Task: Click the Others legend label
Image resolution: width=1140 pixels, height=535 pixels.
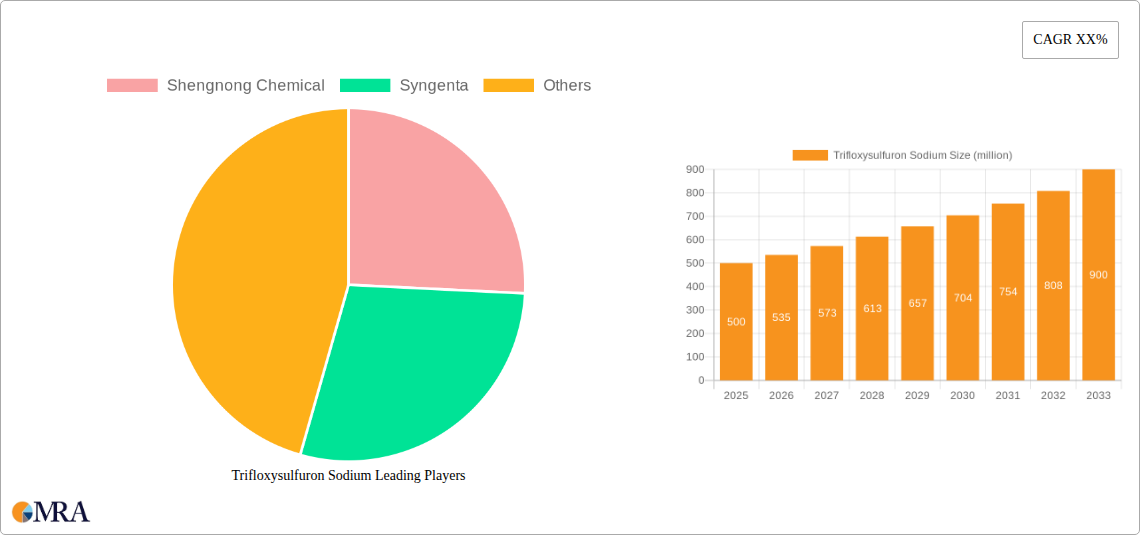Action: pos(567,86)
